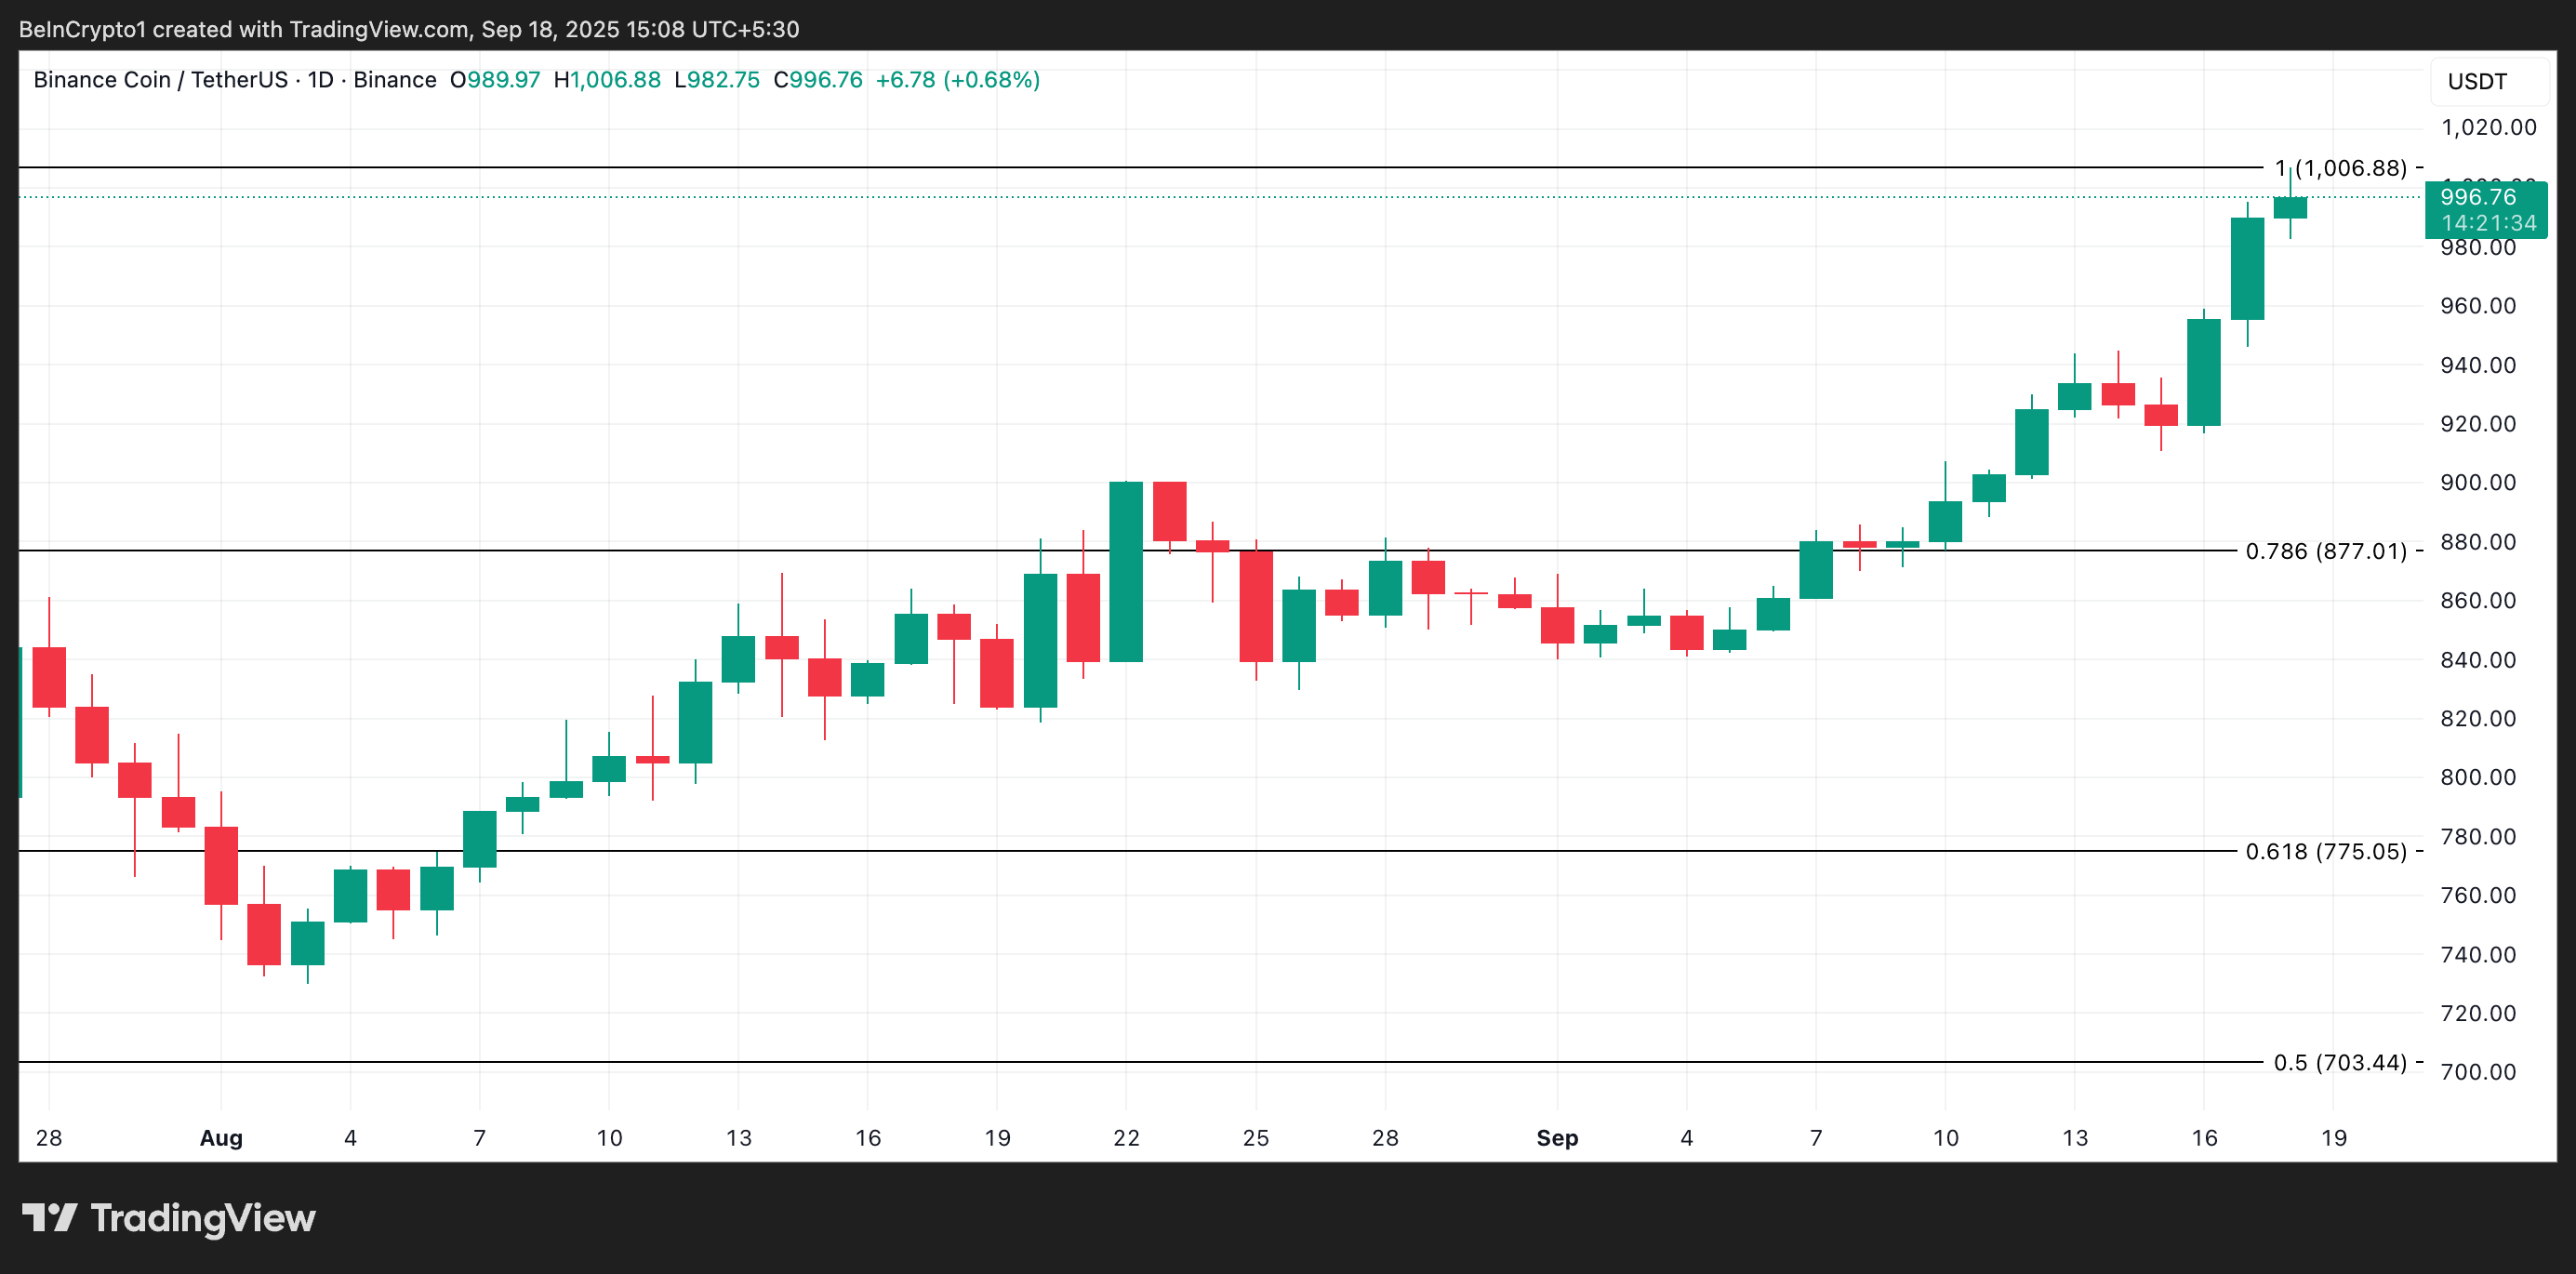The width and height of the screenshot is (2576, 1274).
Task: Click the +6.78 (+0.68%) change value
Action: 957,80
